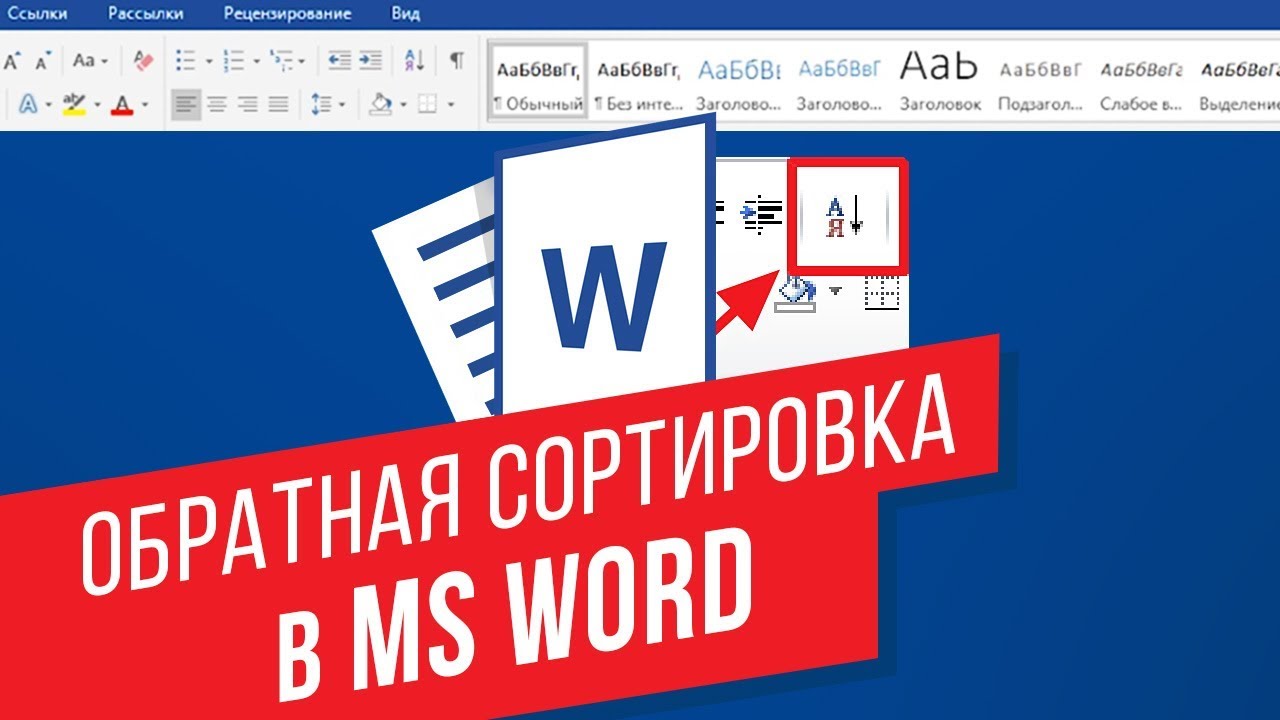This screenshot has height=720, width=1280.
Task: Apply the yellow text highlight color
Action: coord(74,103)
